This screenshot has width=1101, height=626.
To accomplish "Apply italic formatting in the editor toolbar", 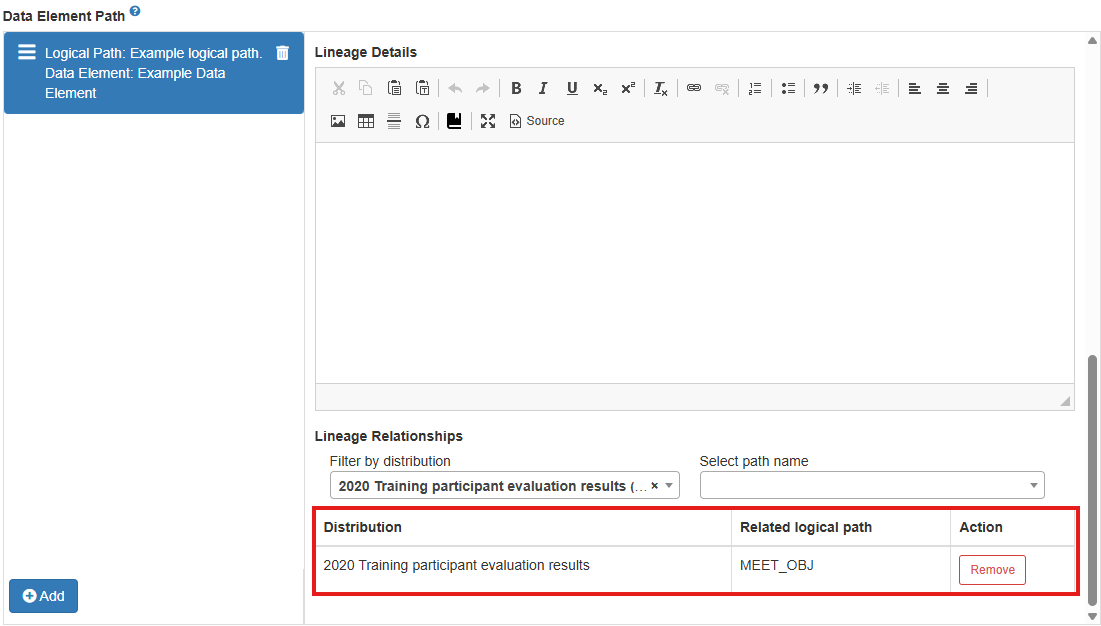I will [x=543, y=88].
